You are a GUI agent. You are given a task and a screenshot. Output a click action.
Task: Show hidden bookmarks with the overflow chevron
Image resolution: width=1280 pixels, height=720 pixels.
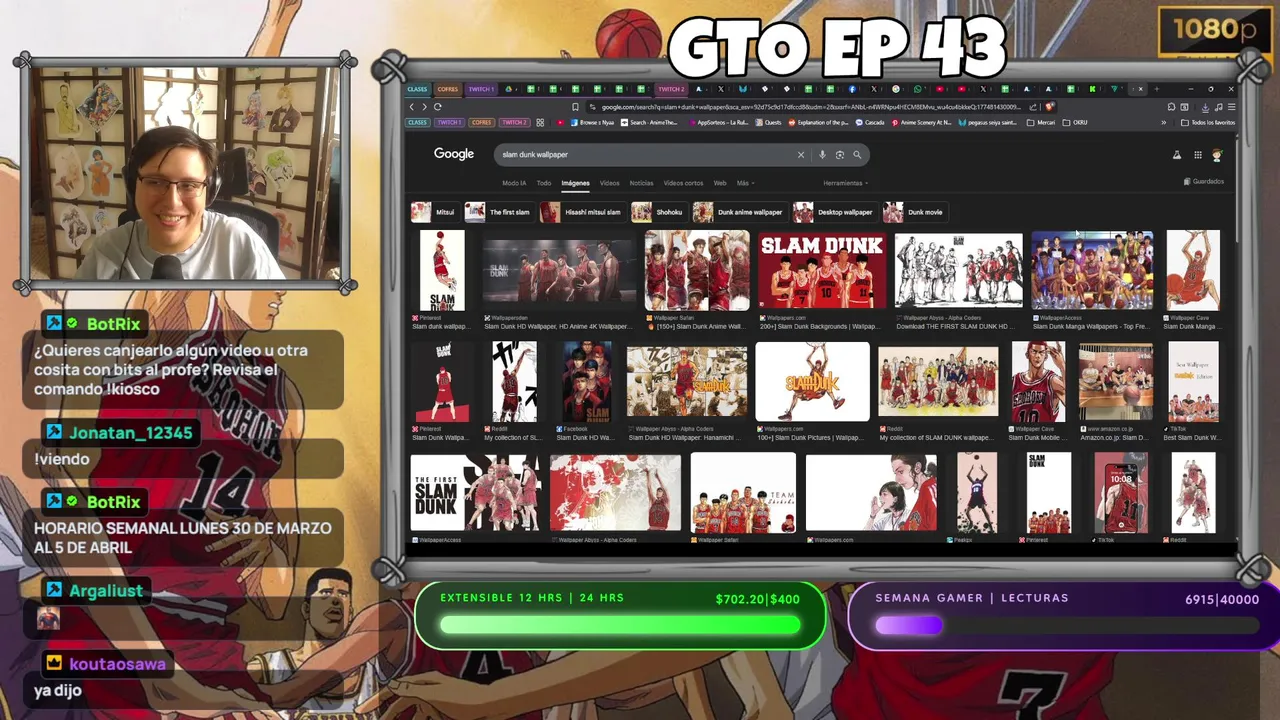1163,123
